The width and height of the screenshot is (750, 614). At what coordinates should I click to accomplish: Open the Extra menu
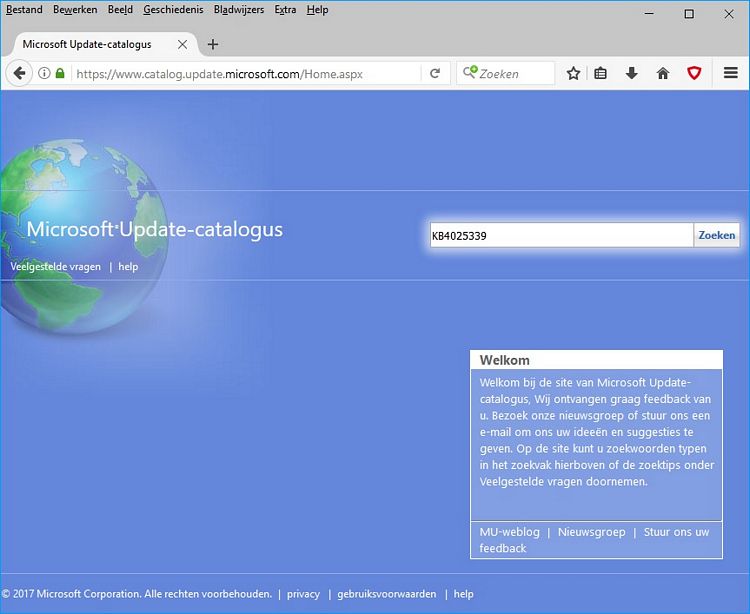click(x=285, y=10)
